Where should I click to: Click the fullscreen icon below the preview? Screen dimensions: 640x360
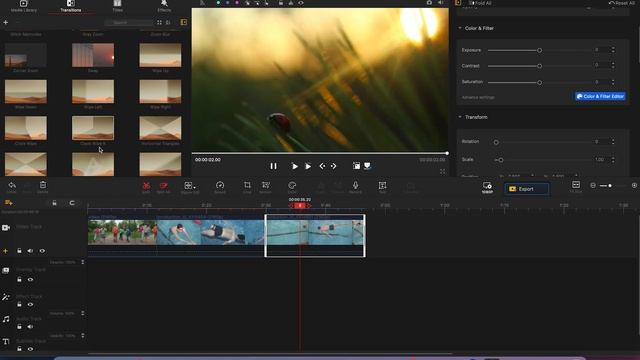coord(442,172)
